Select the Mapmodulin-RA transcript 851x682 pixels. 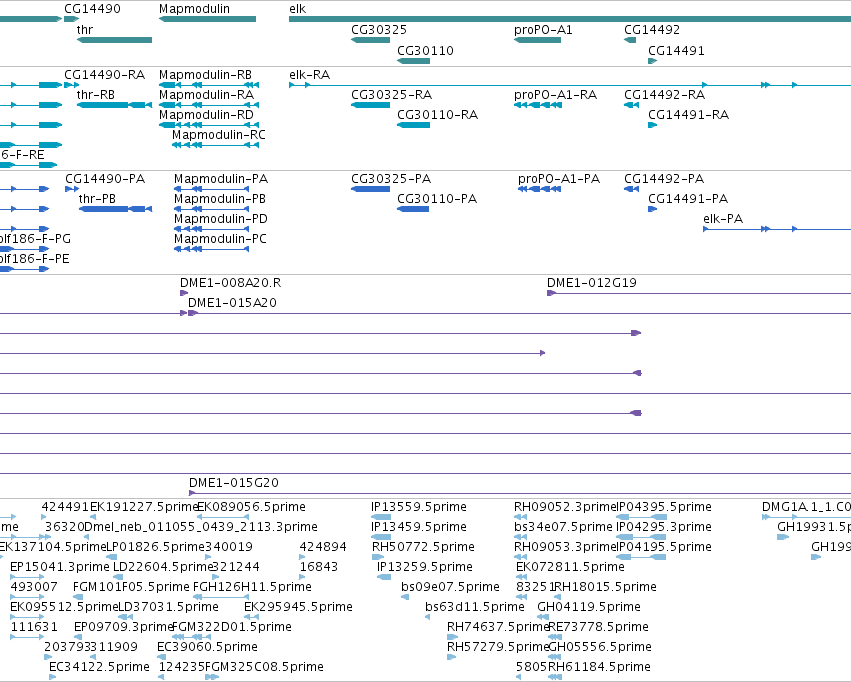(x=206, y=94)
